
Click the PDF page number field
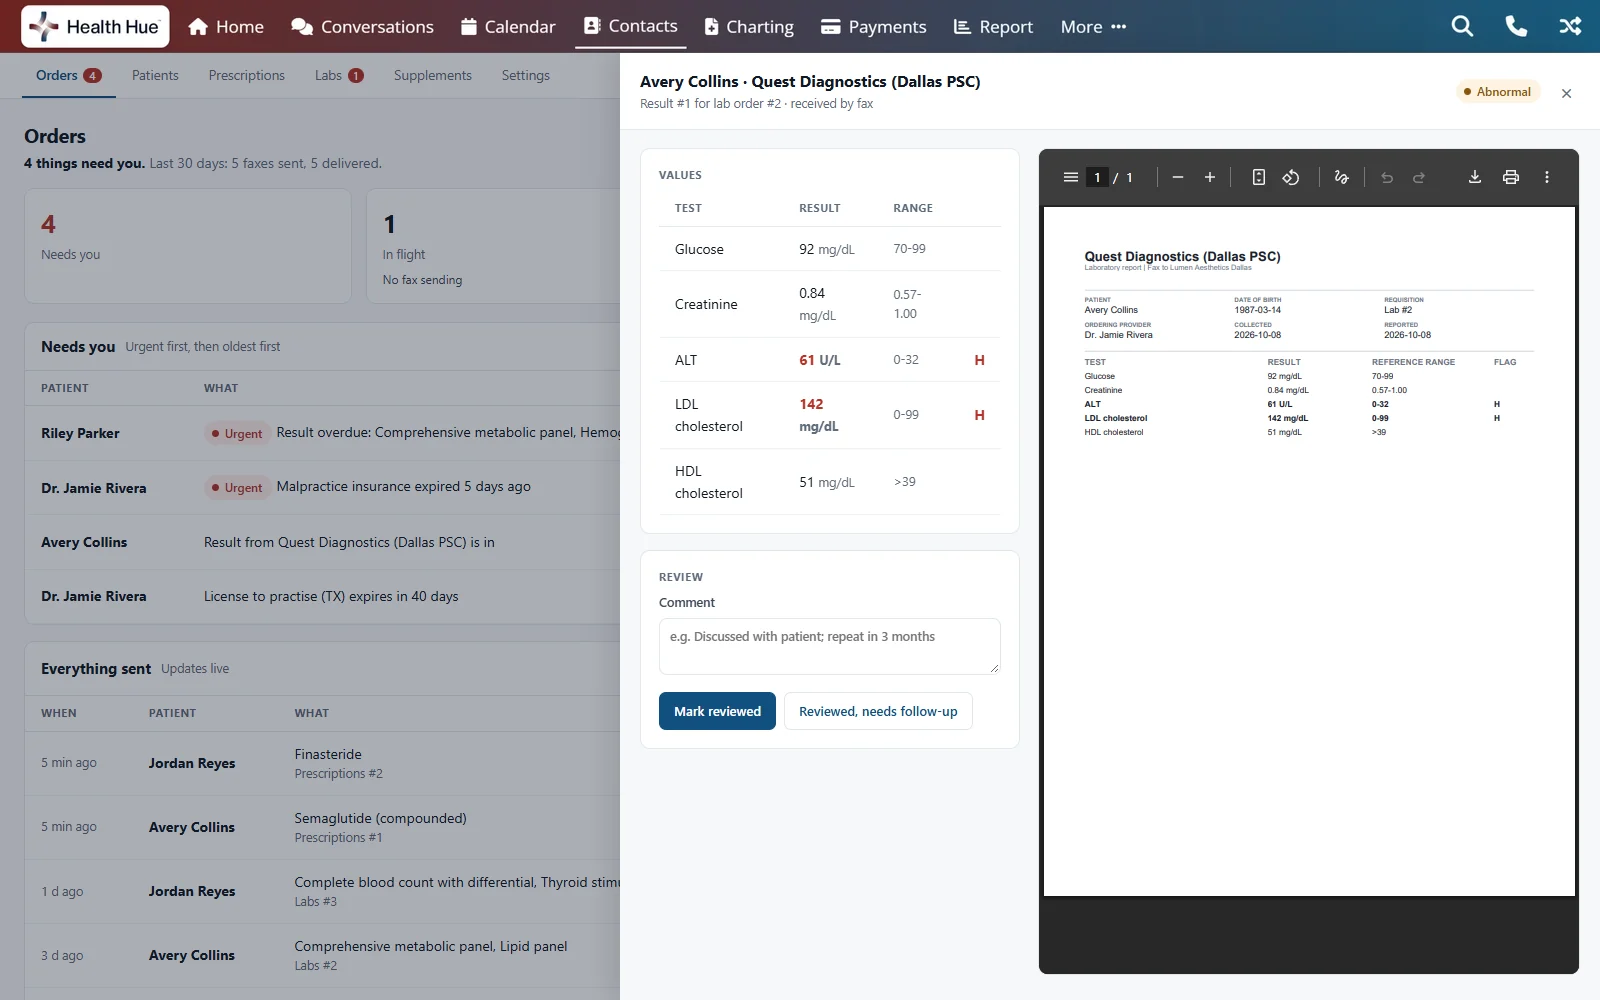pyautogui.click(x=1097, y=177)
